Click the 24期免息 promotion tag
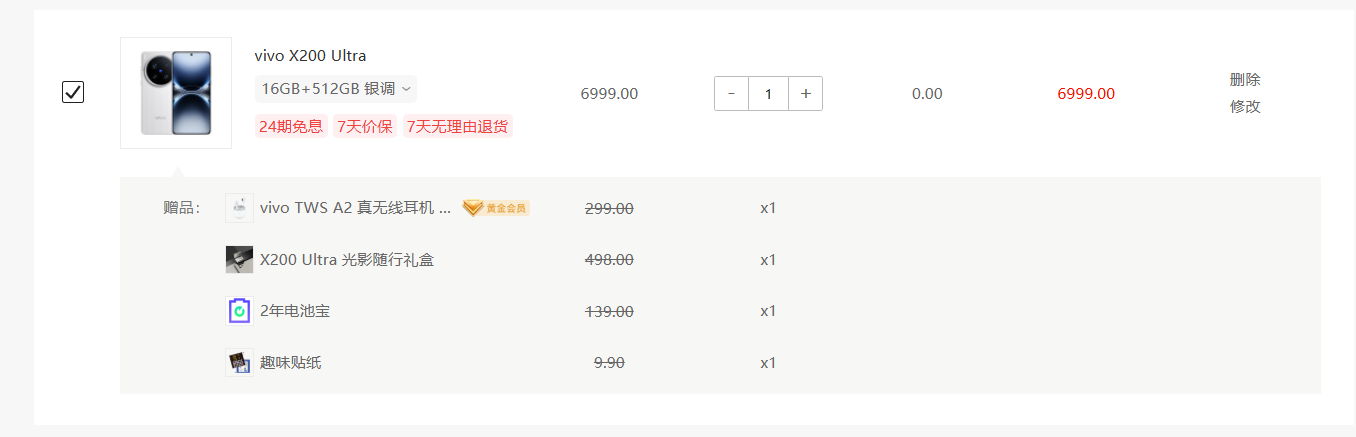Viewport: 1356px width, 437px height. point(291,126)
